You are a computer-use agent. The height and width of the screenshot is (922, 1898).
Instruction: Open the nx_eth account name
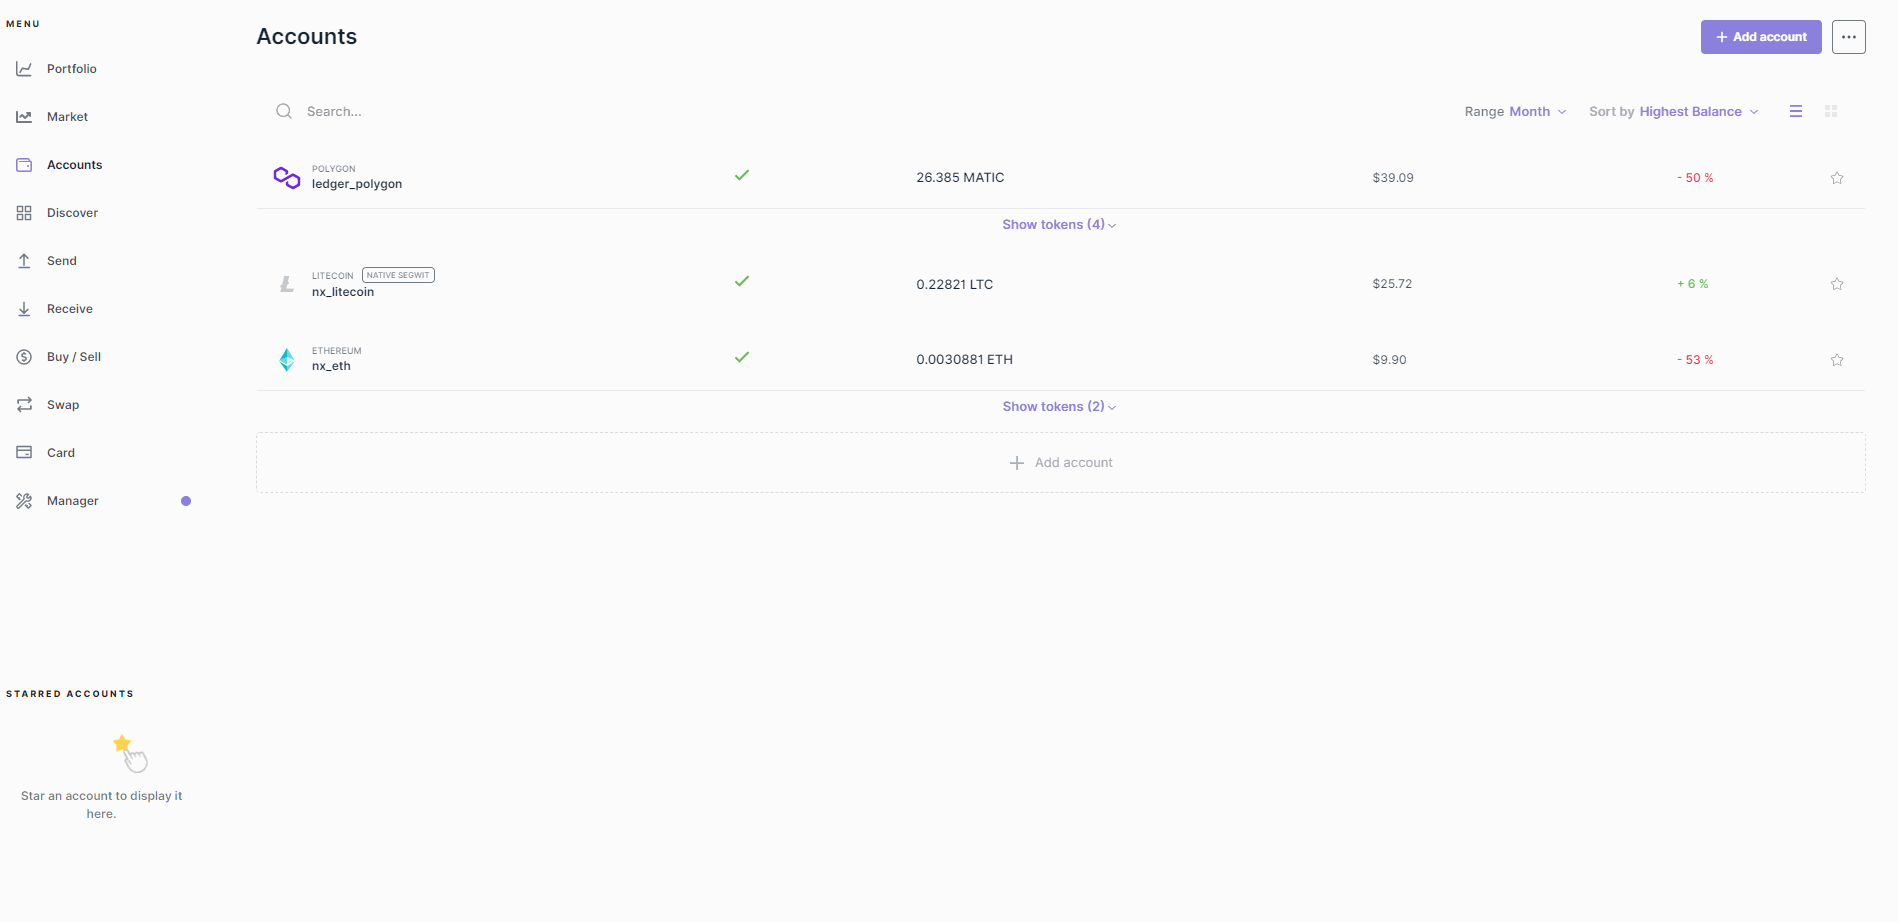331,366
